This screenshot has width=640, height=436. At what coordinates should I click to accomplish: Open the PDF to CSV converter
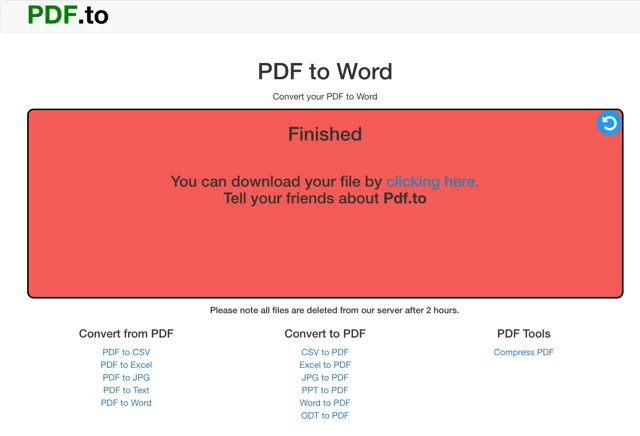pyautogui.click(x=126, y=352)
